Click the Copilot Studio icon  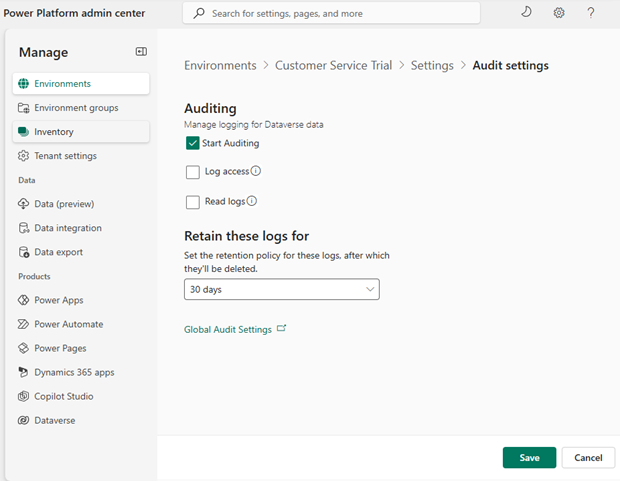(x=23, y=396)
